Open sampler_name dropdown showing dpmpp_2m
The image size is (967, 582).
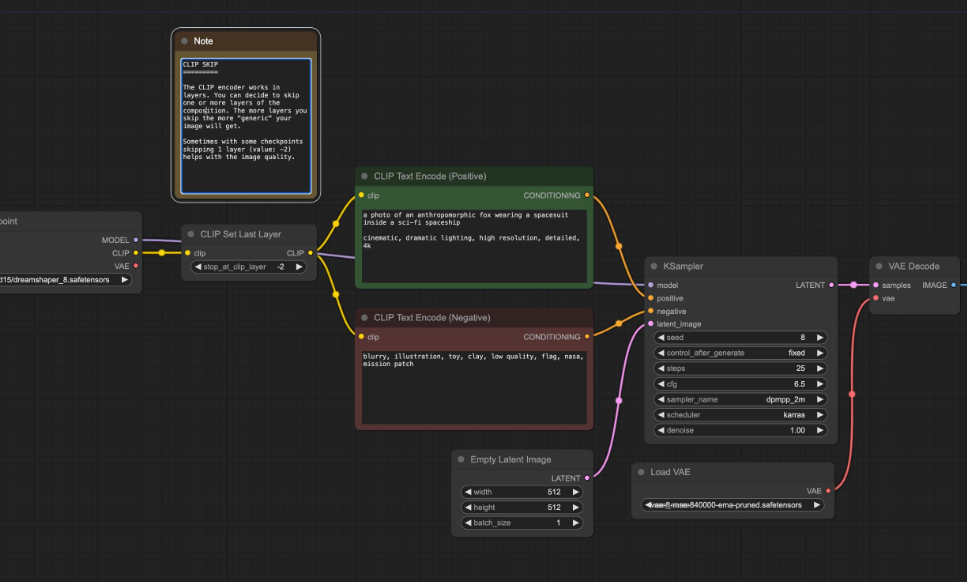tap(740, 400)
